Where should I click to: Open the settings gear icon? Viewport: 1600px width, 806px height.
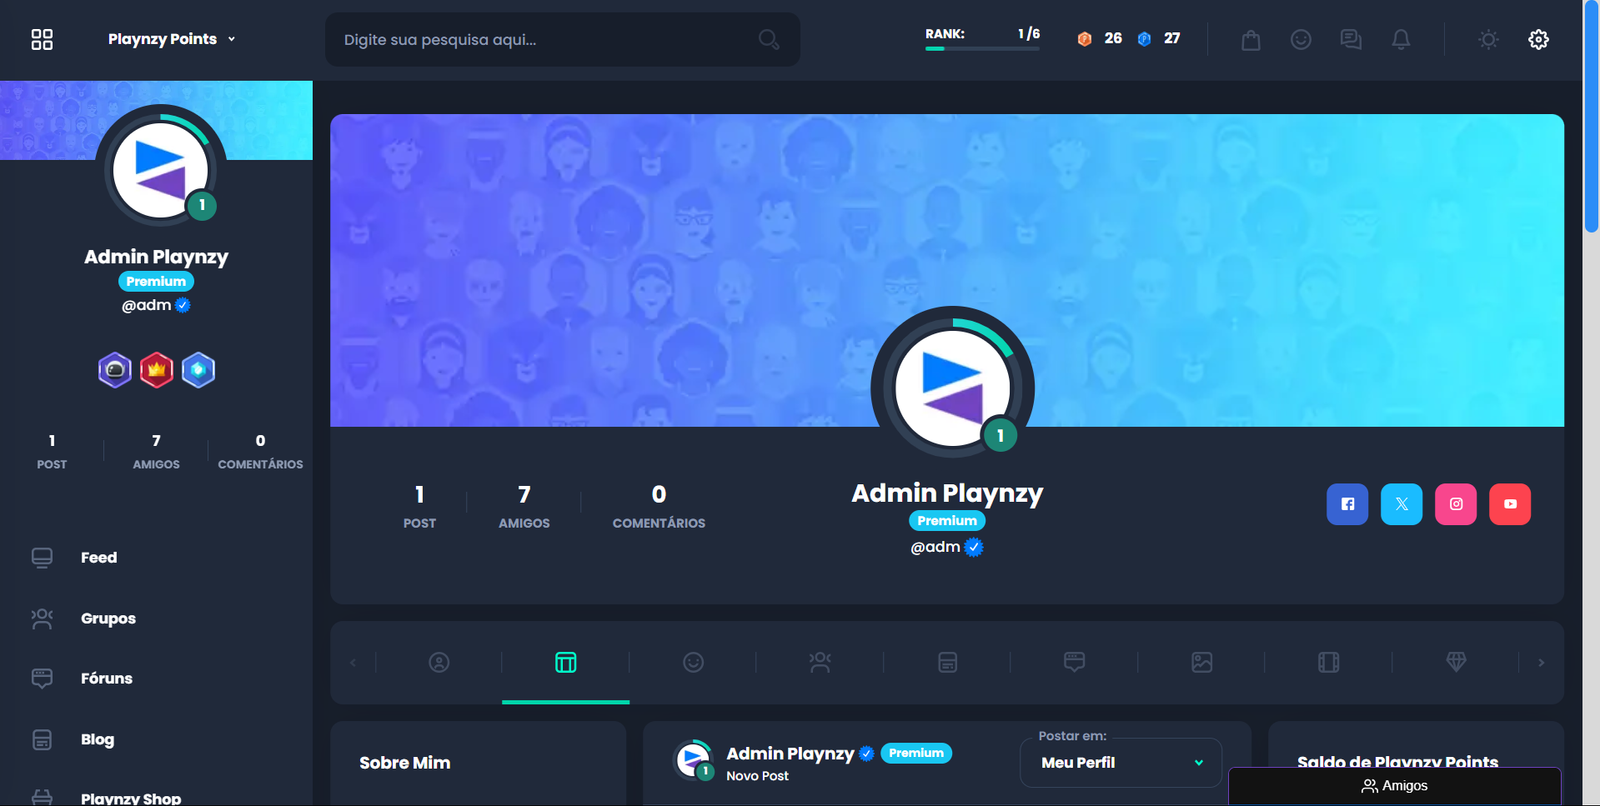pyautogui.click(x=1538, y=40)
